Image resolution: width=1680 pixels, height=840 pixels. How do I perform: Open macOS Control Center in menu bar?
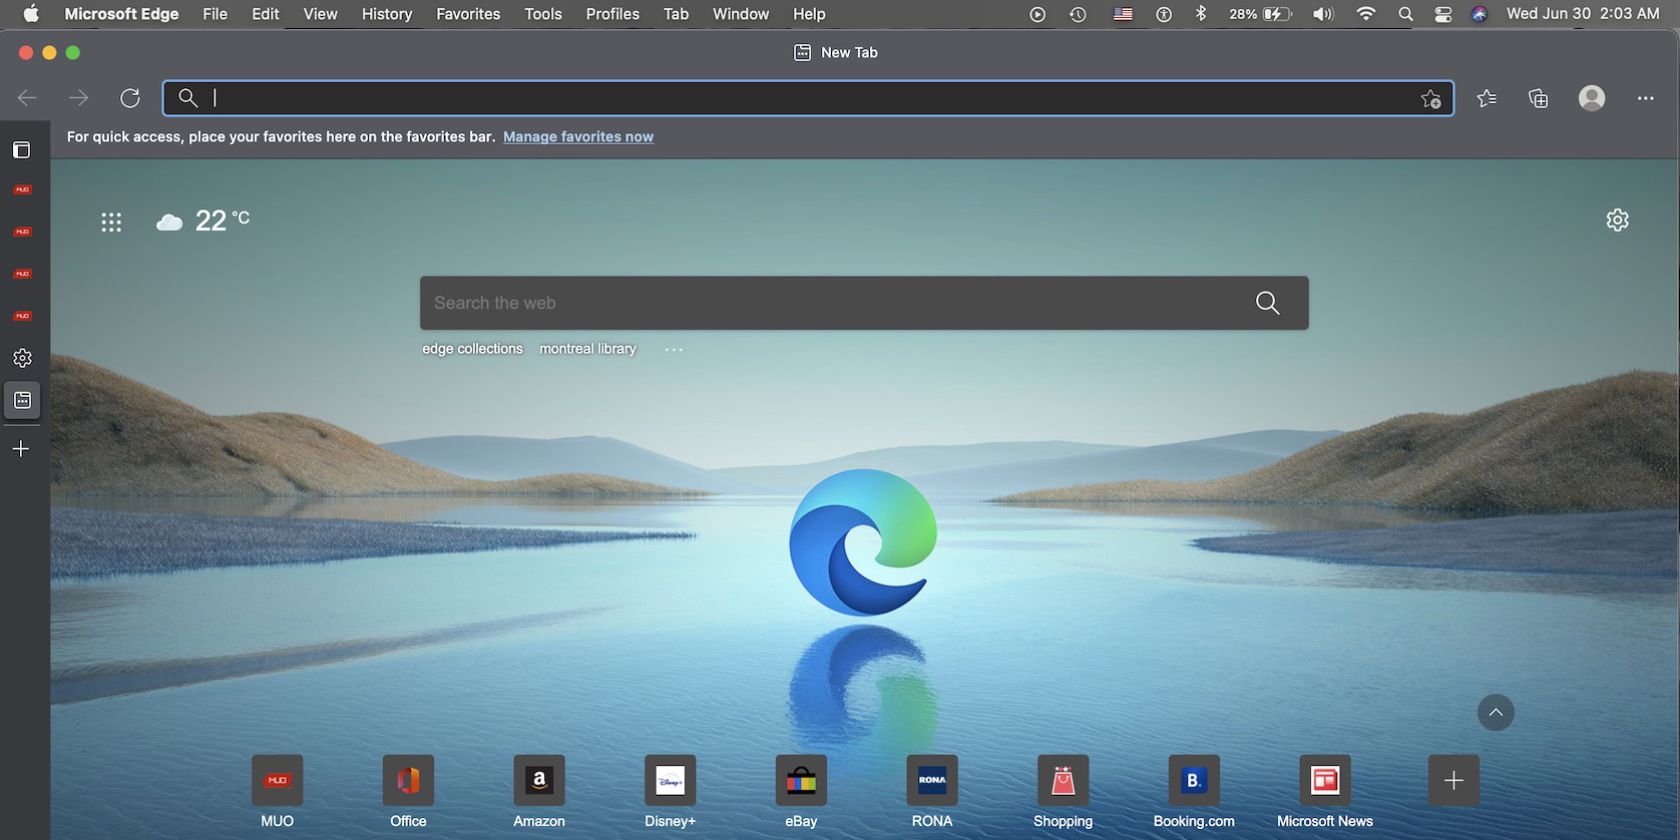click(1443, 14)
